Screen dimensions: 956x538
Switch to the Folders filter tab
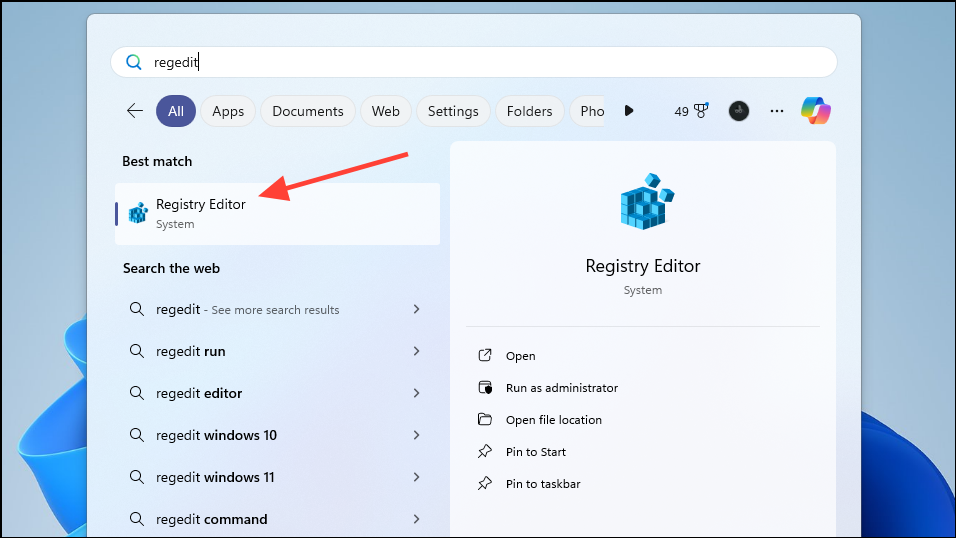point(529,111)
